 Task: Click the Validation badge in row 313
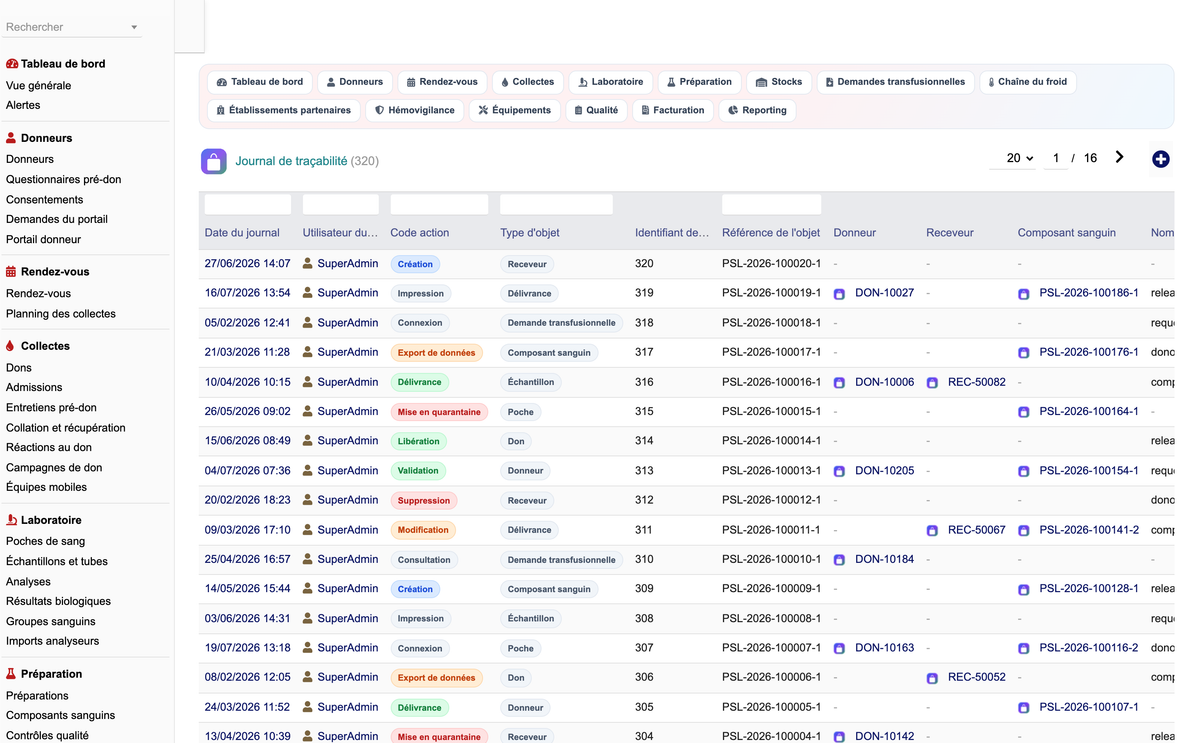point(418,471)
